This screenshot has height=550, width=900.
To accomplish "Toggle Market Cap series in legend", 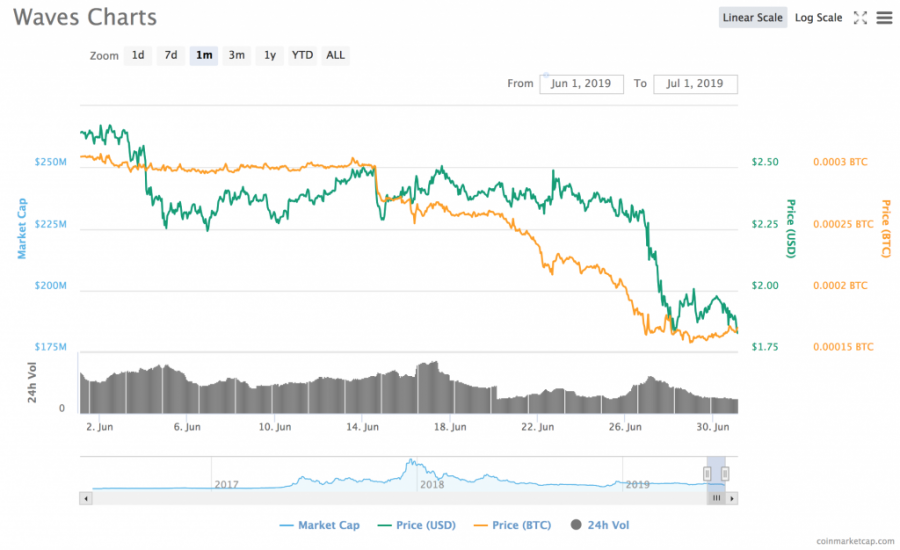I will pos(319,525).
